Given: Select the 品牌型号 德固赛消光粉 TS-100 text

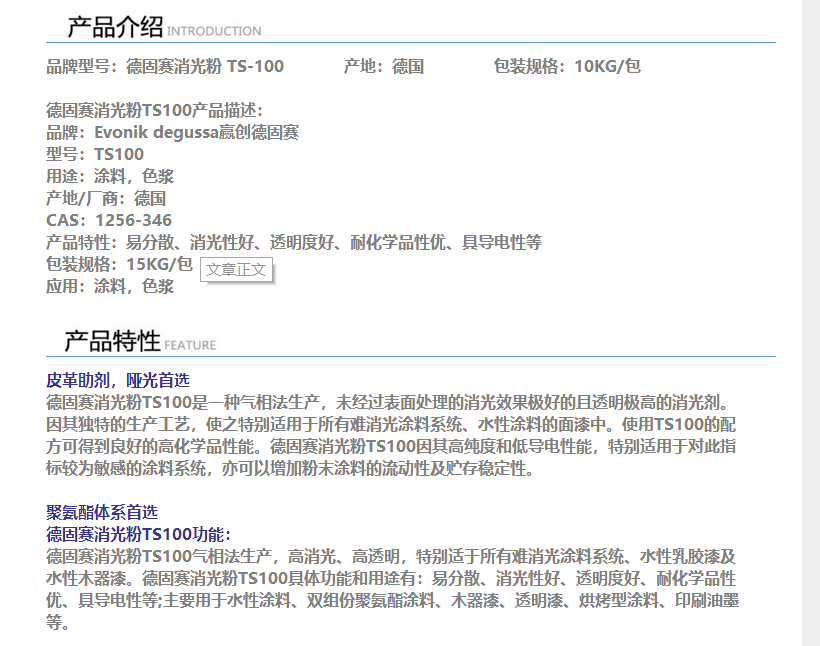Looking at the screenshot, I should (165, 67).
